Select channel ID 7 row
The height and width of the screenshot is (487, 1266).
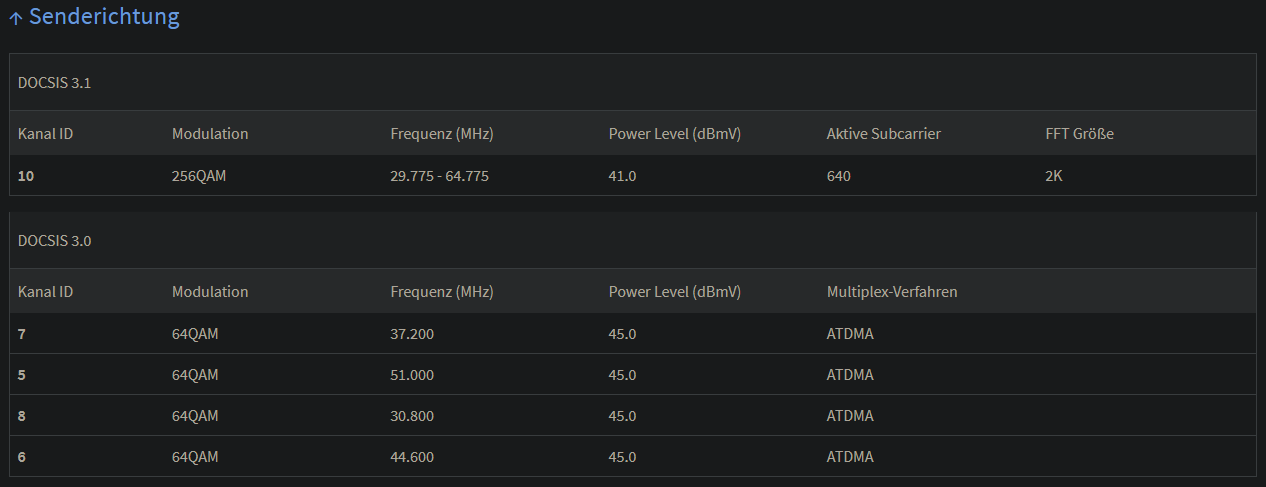pos(22,334)
